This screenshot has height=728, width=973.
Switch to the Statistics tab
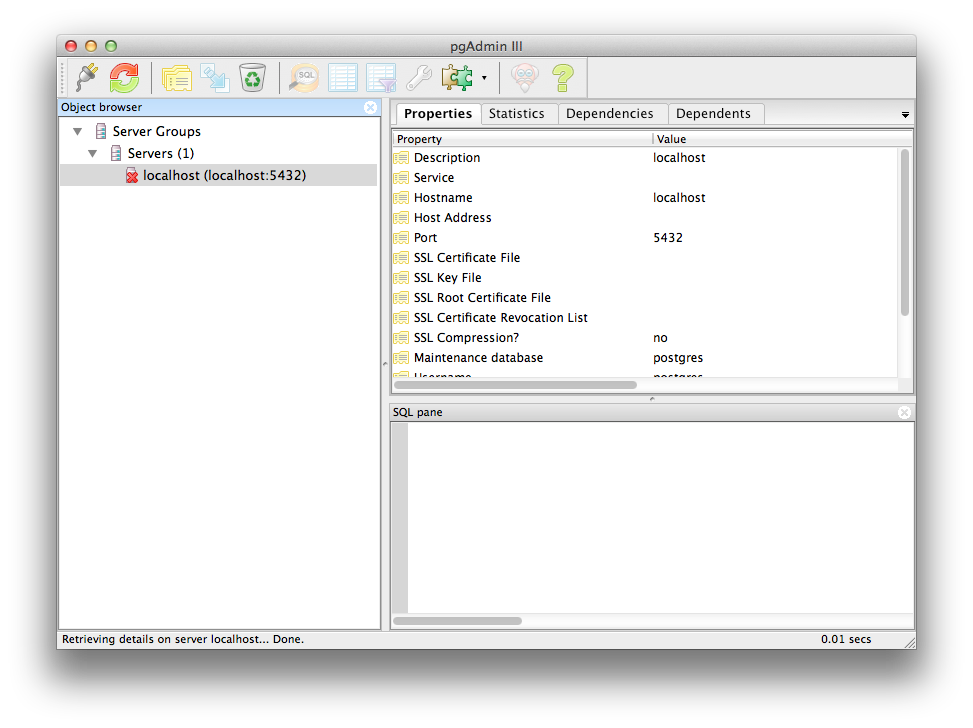coord(516,114)
